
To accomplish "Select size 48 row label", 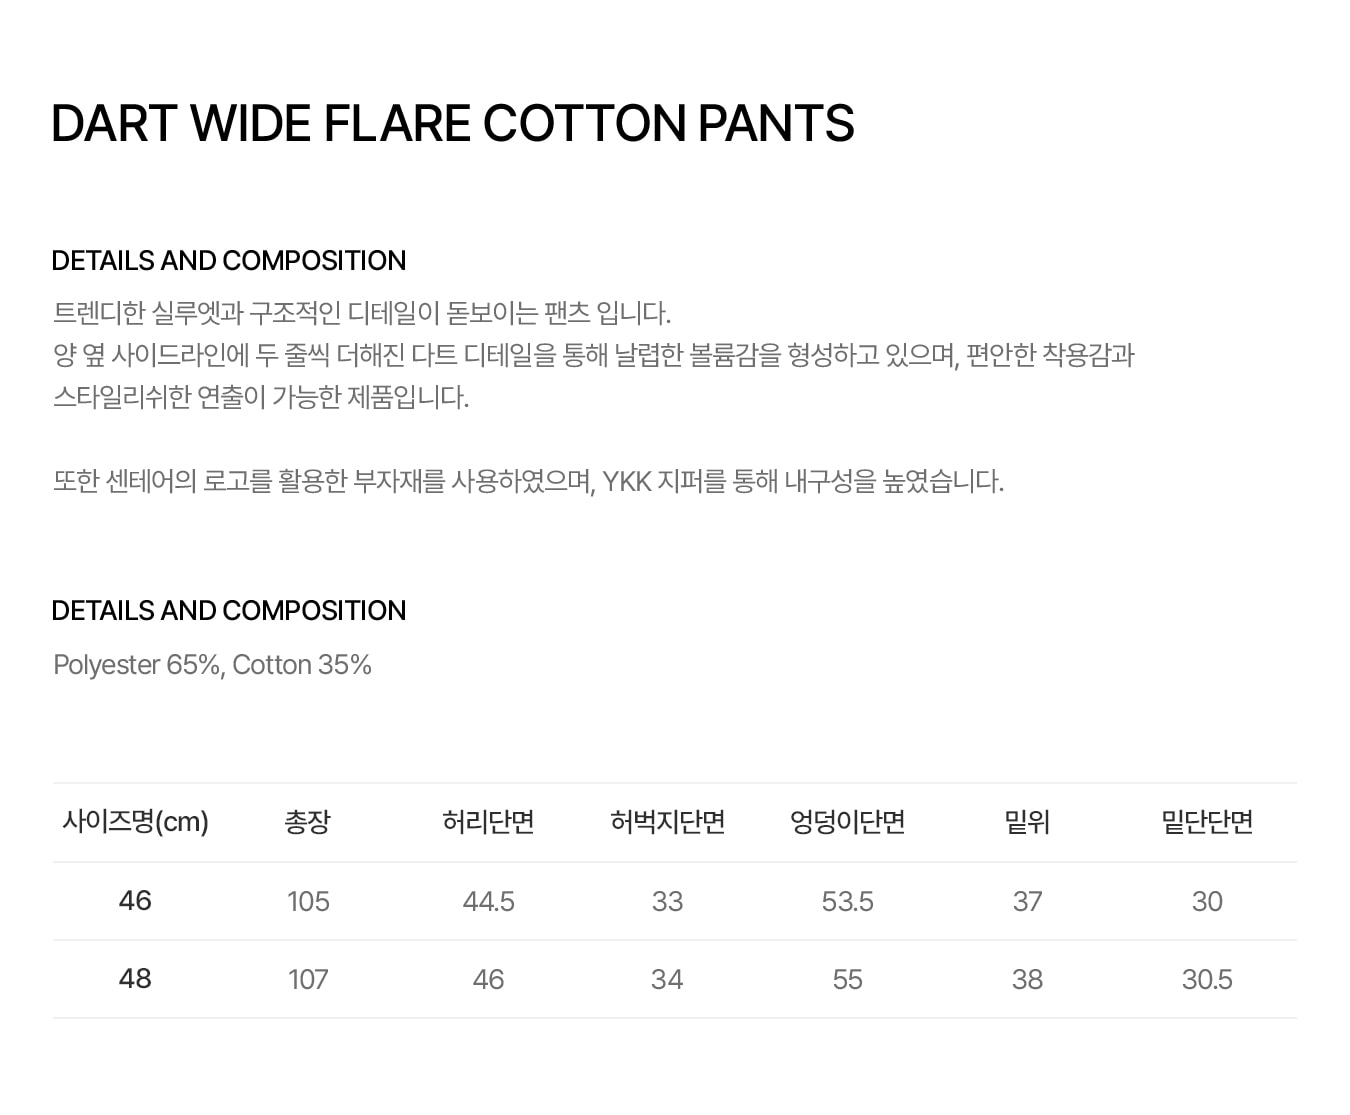I will [x=135, y=979].
